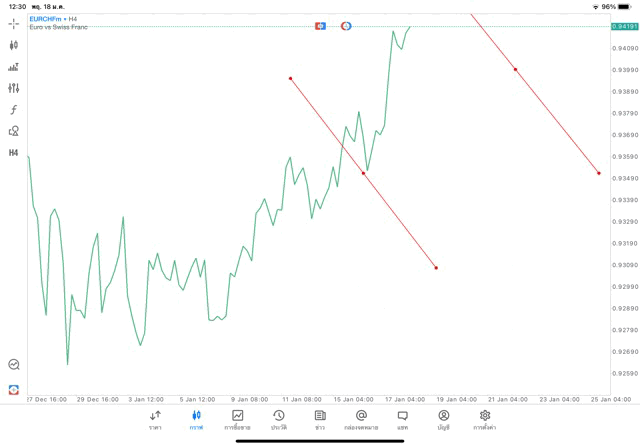The image size is (640, 447).
Task: Open the ประวัติ (History) tab
Action: 279,420
